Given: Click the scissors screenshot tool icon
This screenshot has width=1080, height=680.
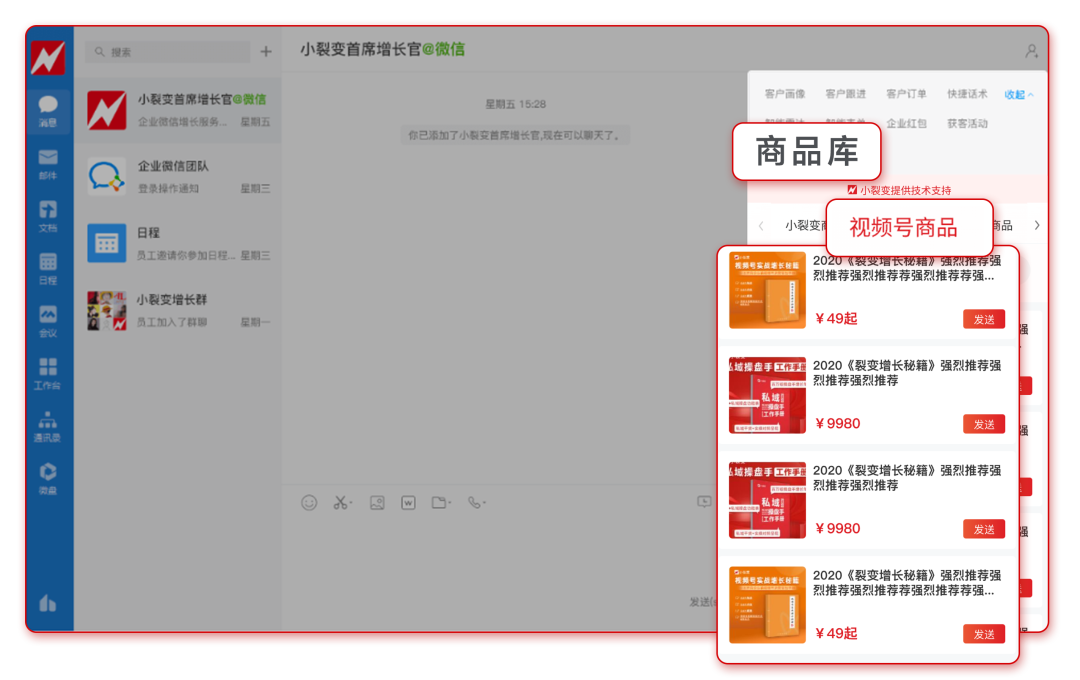Looking at the screenshot, I should click(341, 503).
